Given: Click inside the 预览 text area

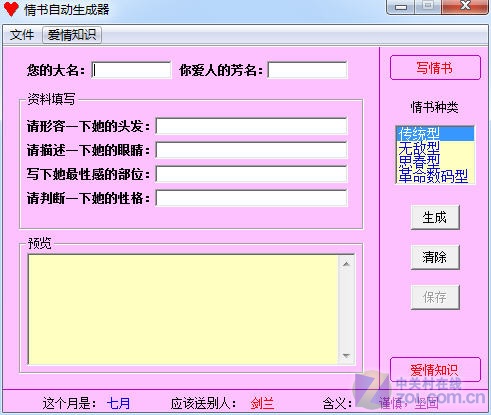Looking at the screenshot, I should coord(183,309).
